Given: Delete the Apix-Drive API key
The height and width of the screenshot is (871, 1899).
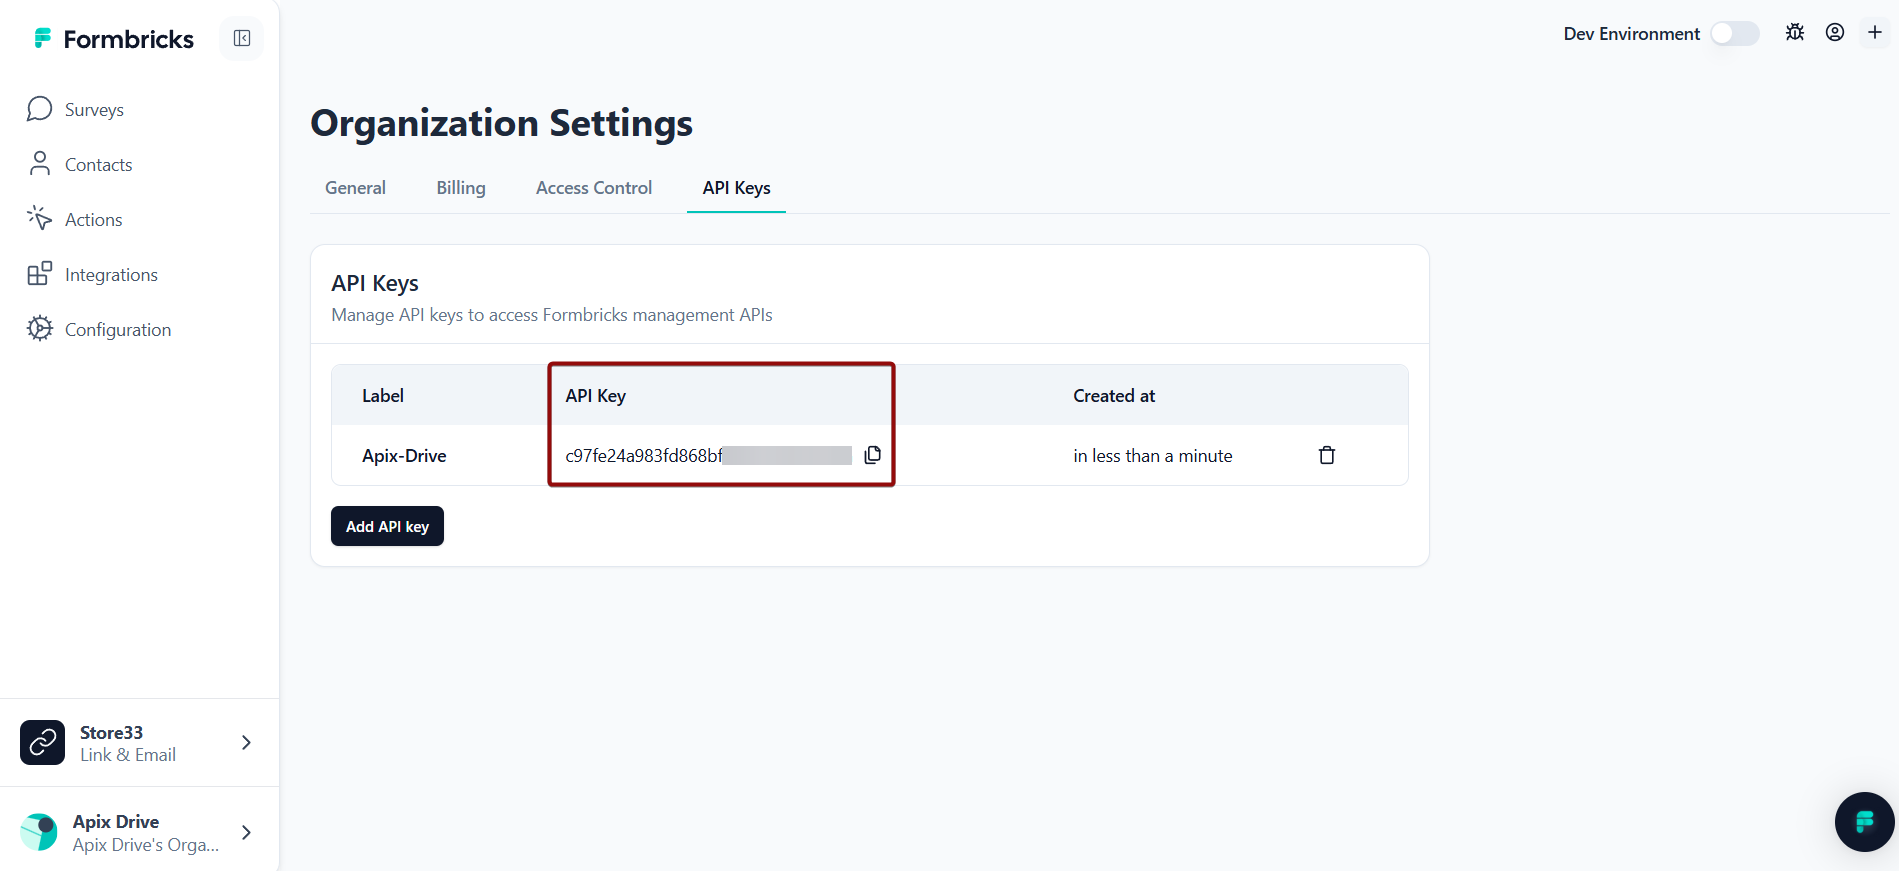Looking at the screenshot, I should click(x=1327, y=455).
